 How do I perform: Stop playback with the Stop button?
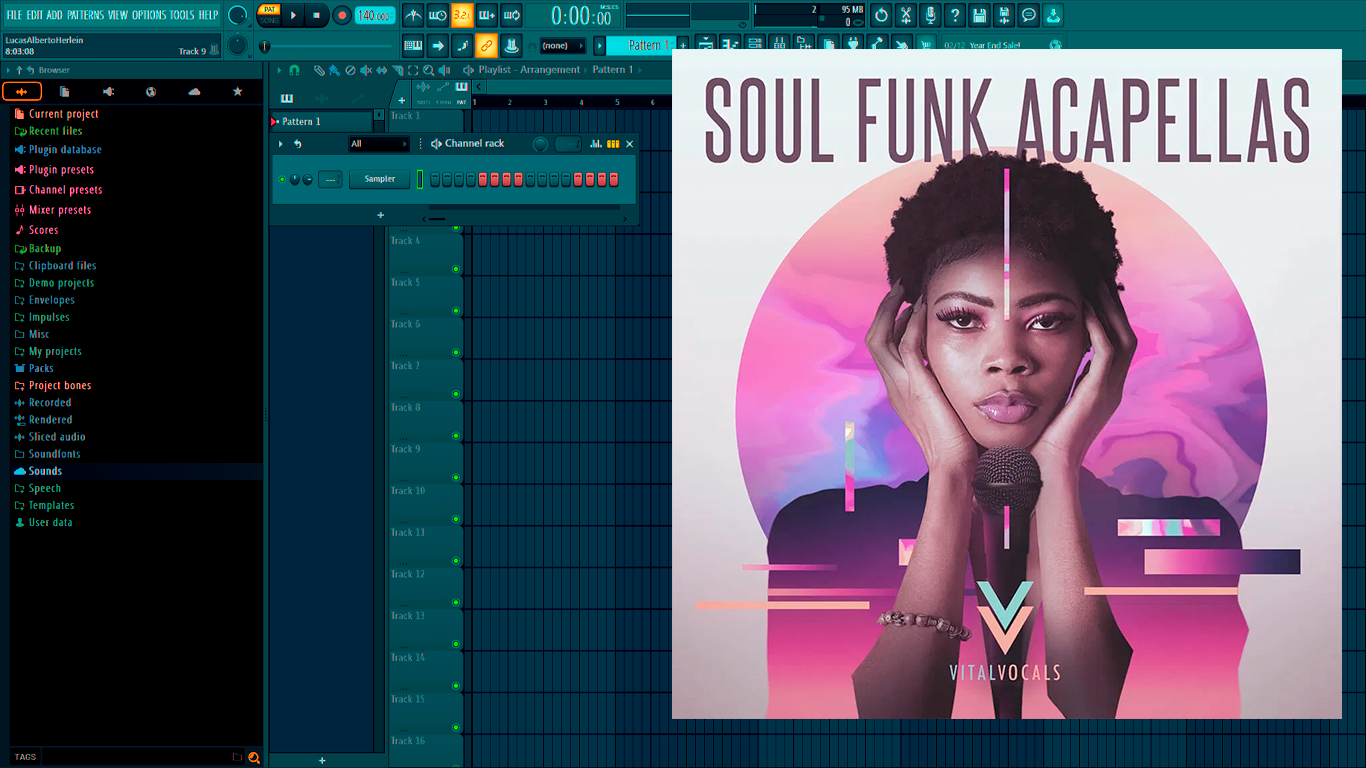pyautogui.click(x=317, y=15)
